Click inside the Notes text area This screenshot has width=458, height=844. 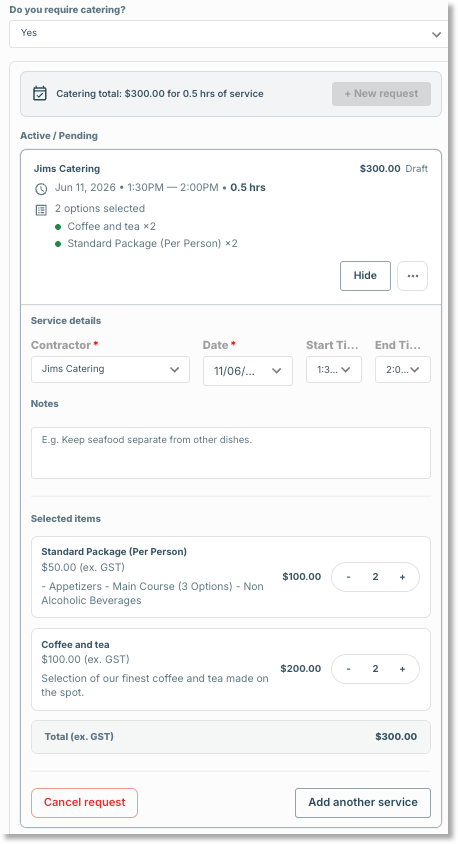click(x=231, y=453)
